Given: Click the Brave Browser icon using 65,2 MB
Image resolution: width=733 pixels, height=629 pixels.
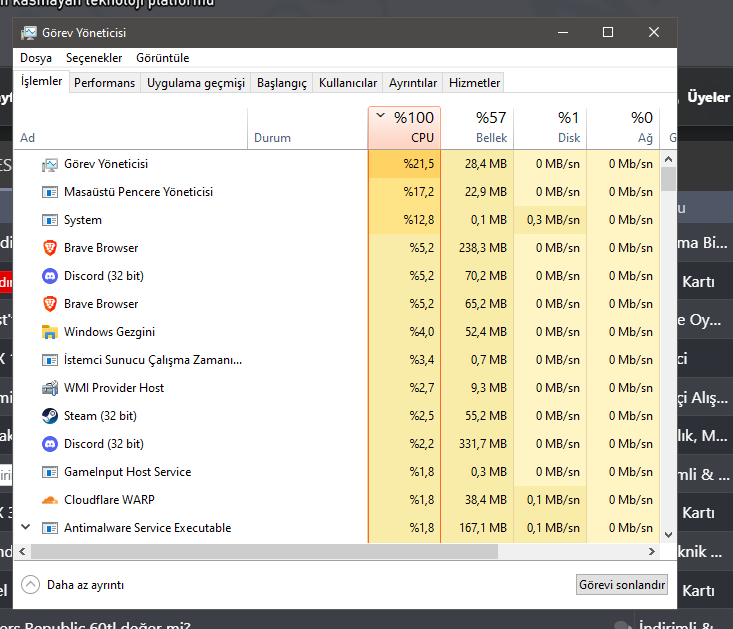Looking at the screenshot, I should point(50,304).
